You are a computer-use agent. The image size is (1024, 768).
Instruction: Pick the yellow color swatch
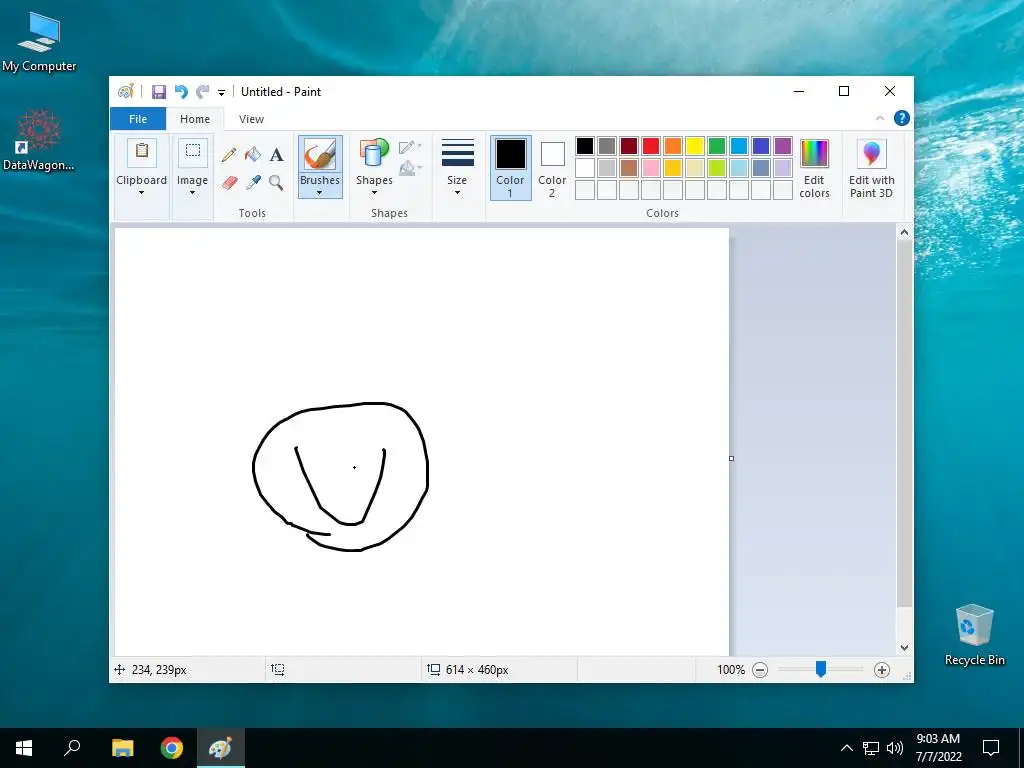tap(695, 146)
